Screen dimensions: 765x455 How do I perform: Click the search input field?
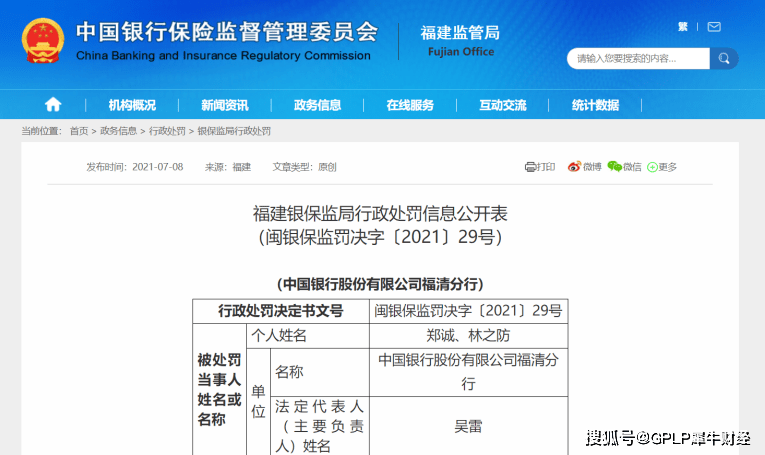coord(638,59)
